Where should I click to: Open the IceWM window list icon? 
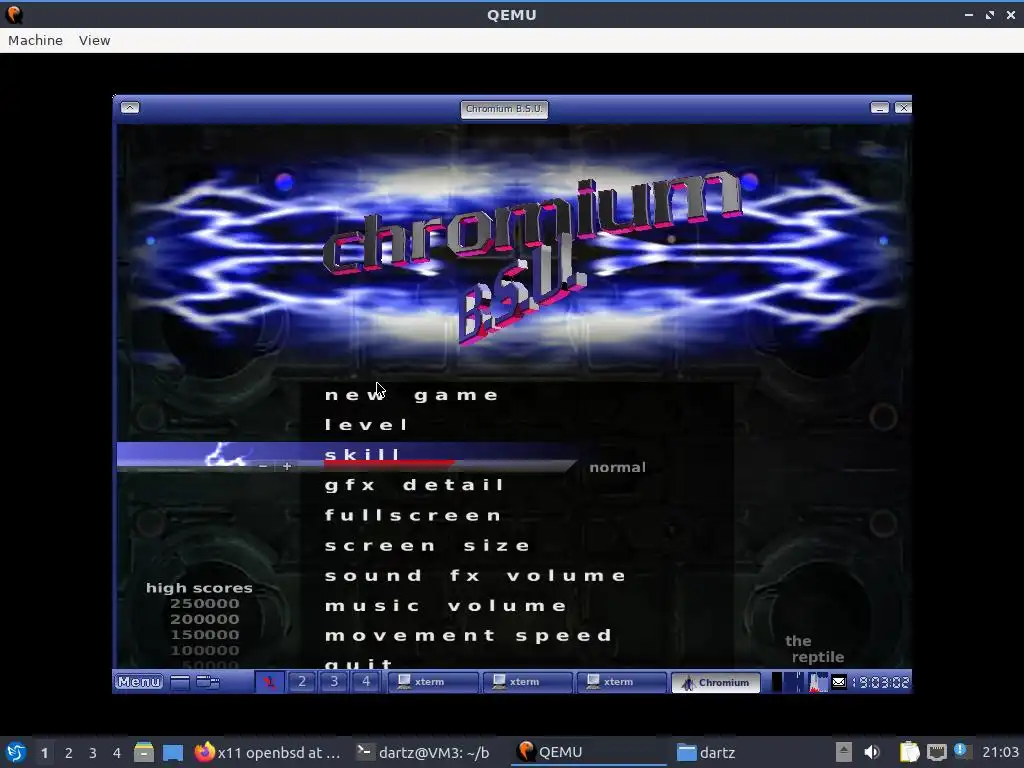[208, 682]
